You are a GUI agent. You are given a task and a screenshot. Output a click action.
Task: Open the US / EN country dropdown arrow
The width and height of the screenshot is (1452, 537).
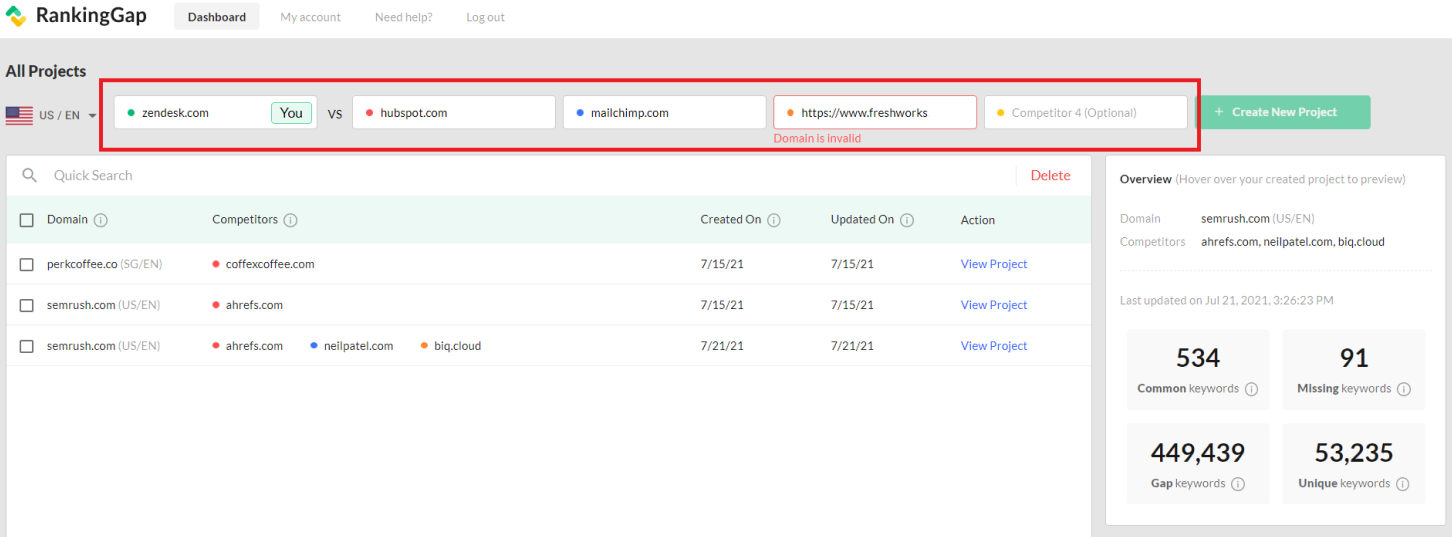pyautogui.click(x=92, y=116)
